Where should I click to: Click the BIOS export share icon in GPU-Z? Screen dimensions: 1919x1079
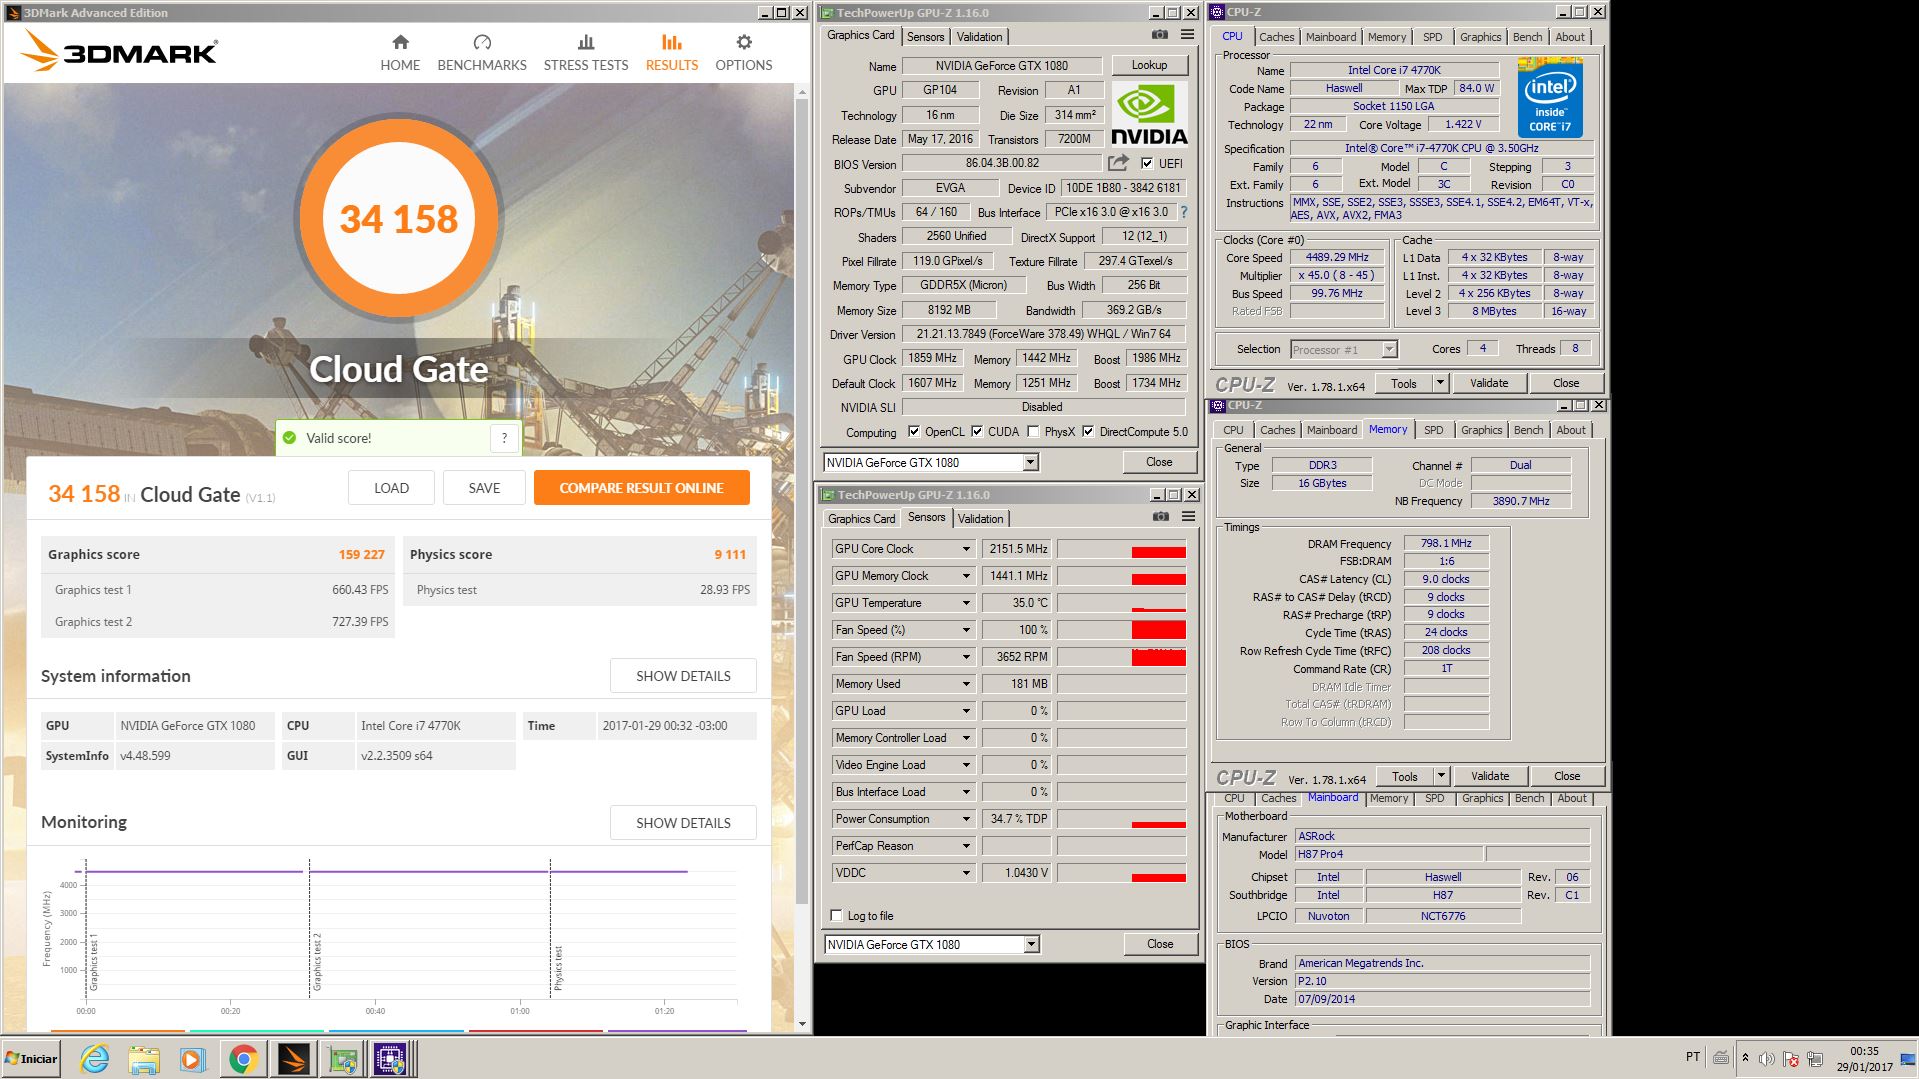[x=1118, y=163]
